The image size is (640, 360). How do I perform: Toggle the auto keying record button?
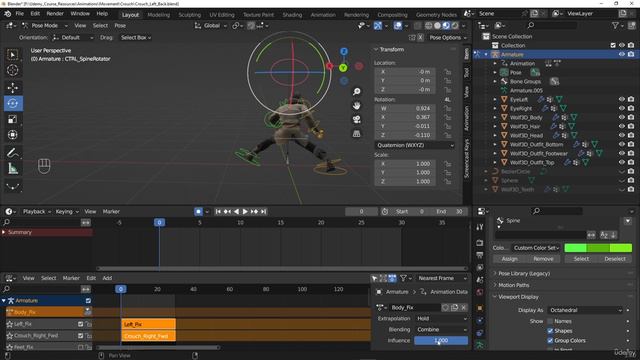[198, 211]
